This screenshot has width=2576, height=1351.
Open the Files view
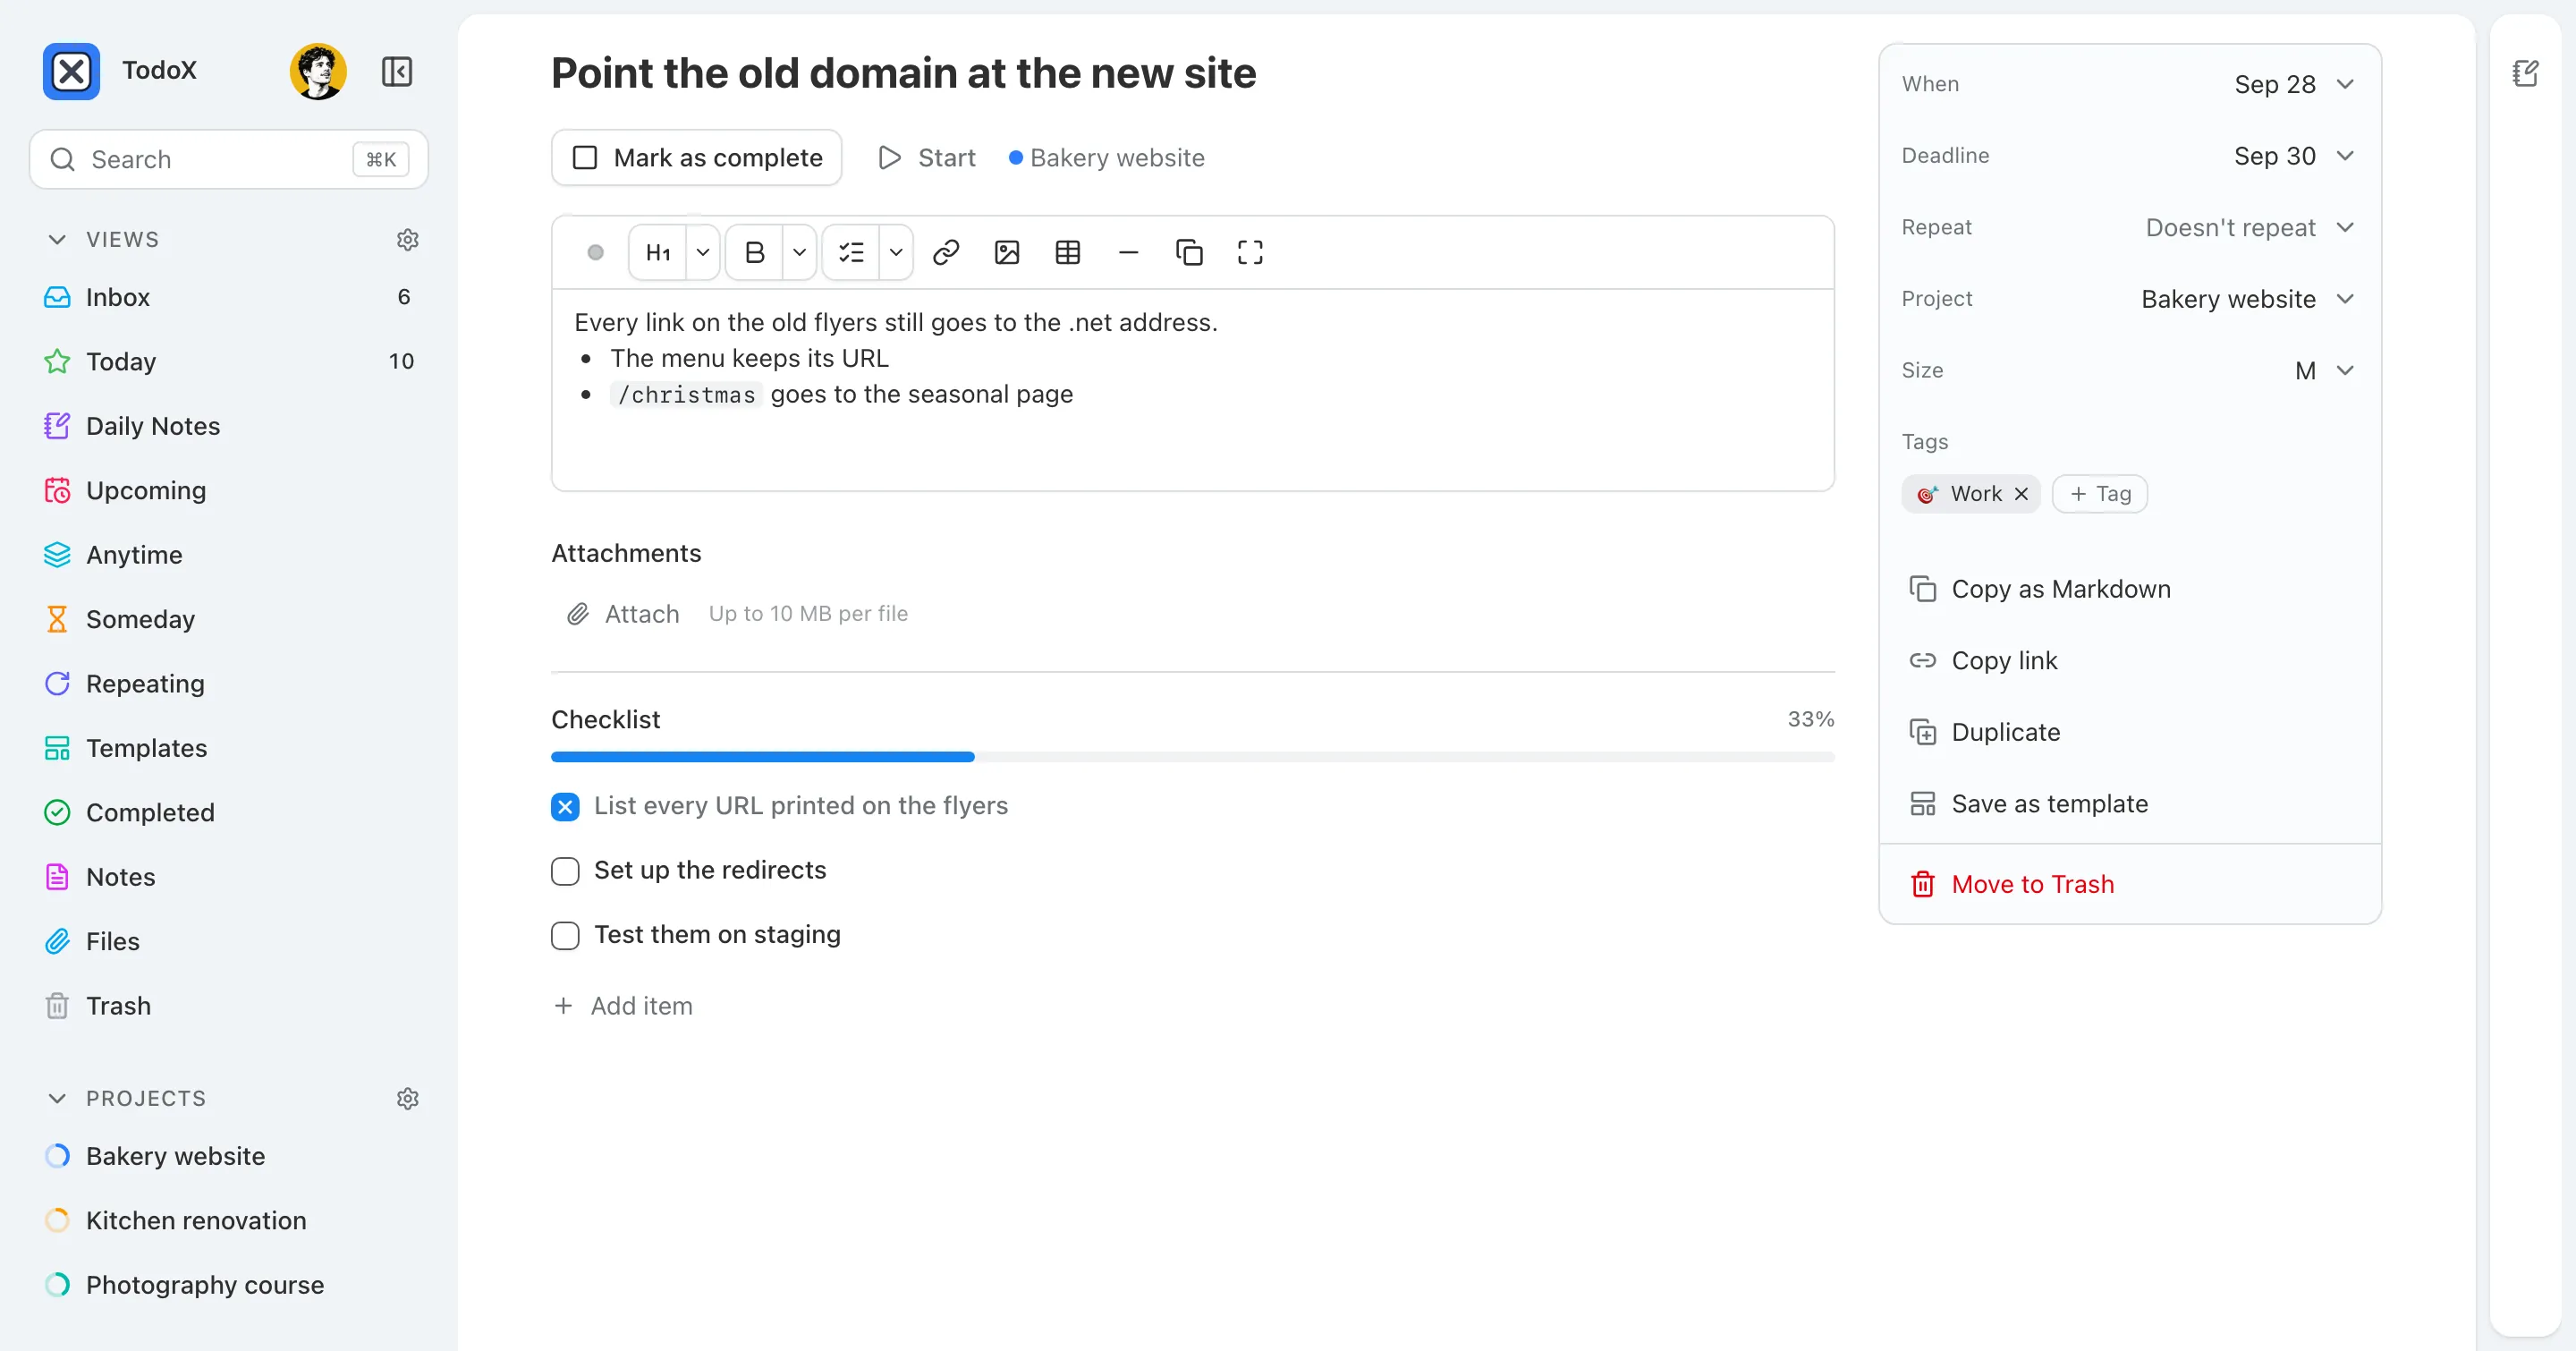pos(229,941)
